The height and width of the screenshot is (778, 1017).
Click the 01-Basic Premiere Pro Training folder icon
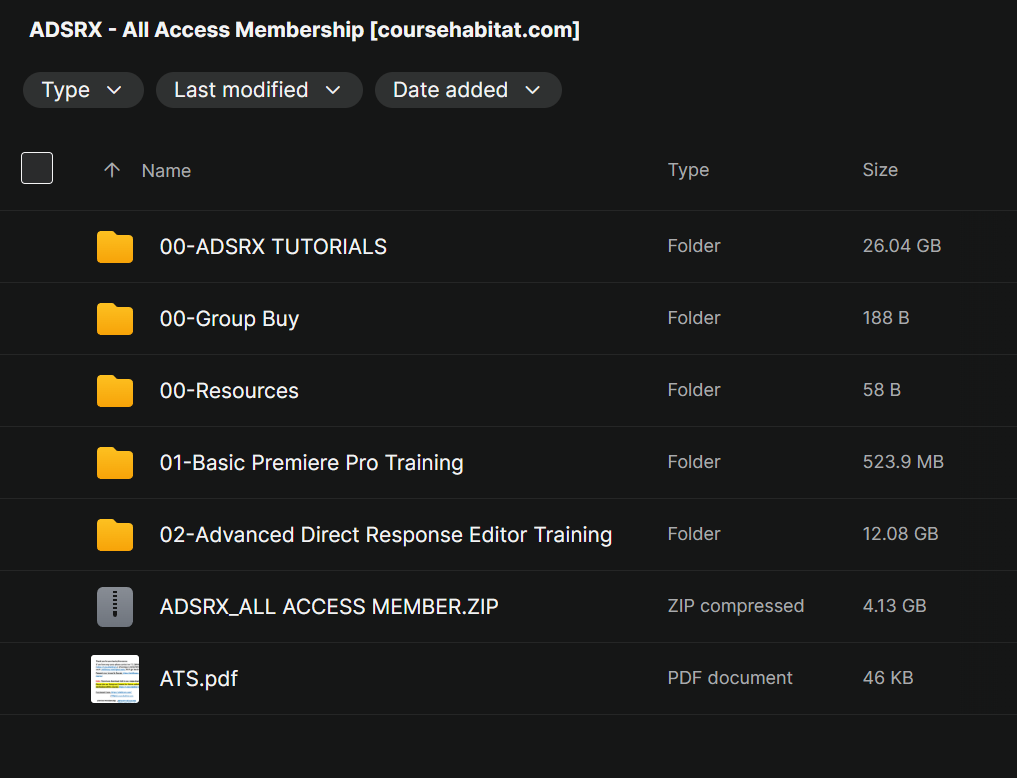click(x=115, y=463)
